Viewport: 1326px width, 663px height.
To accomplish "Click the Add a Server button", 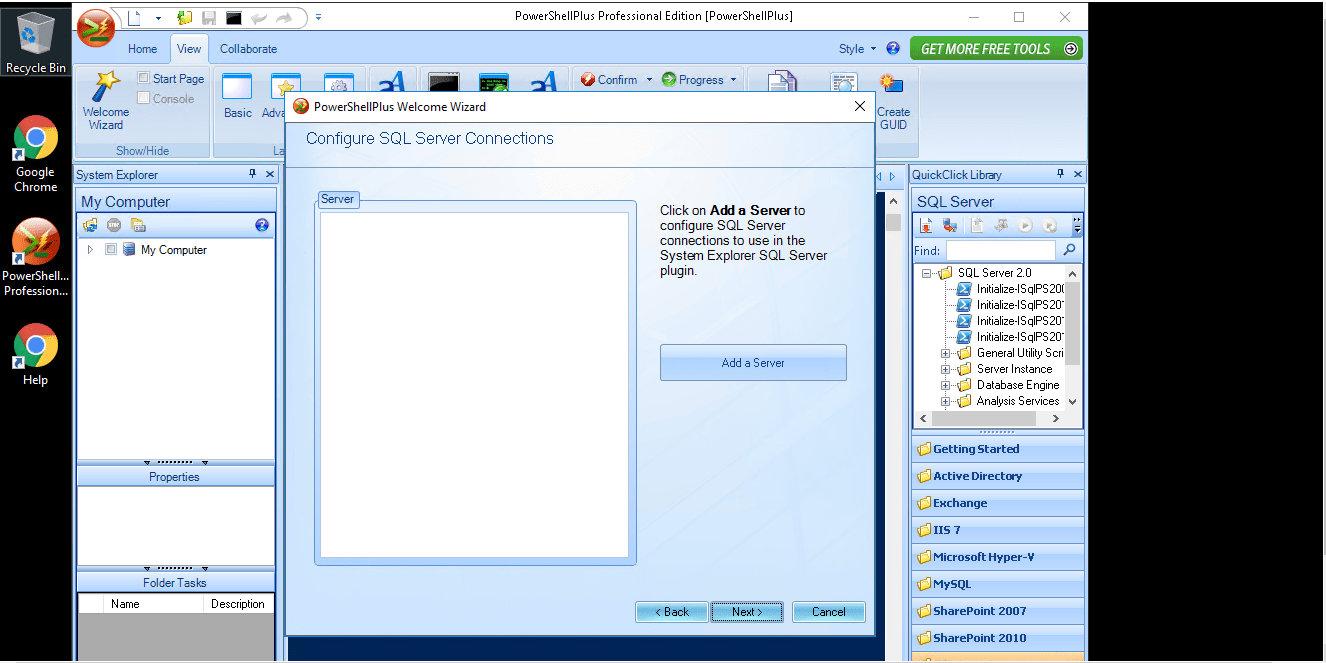I will [753, 363].
